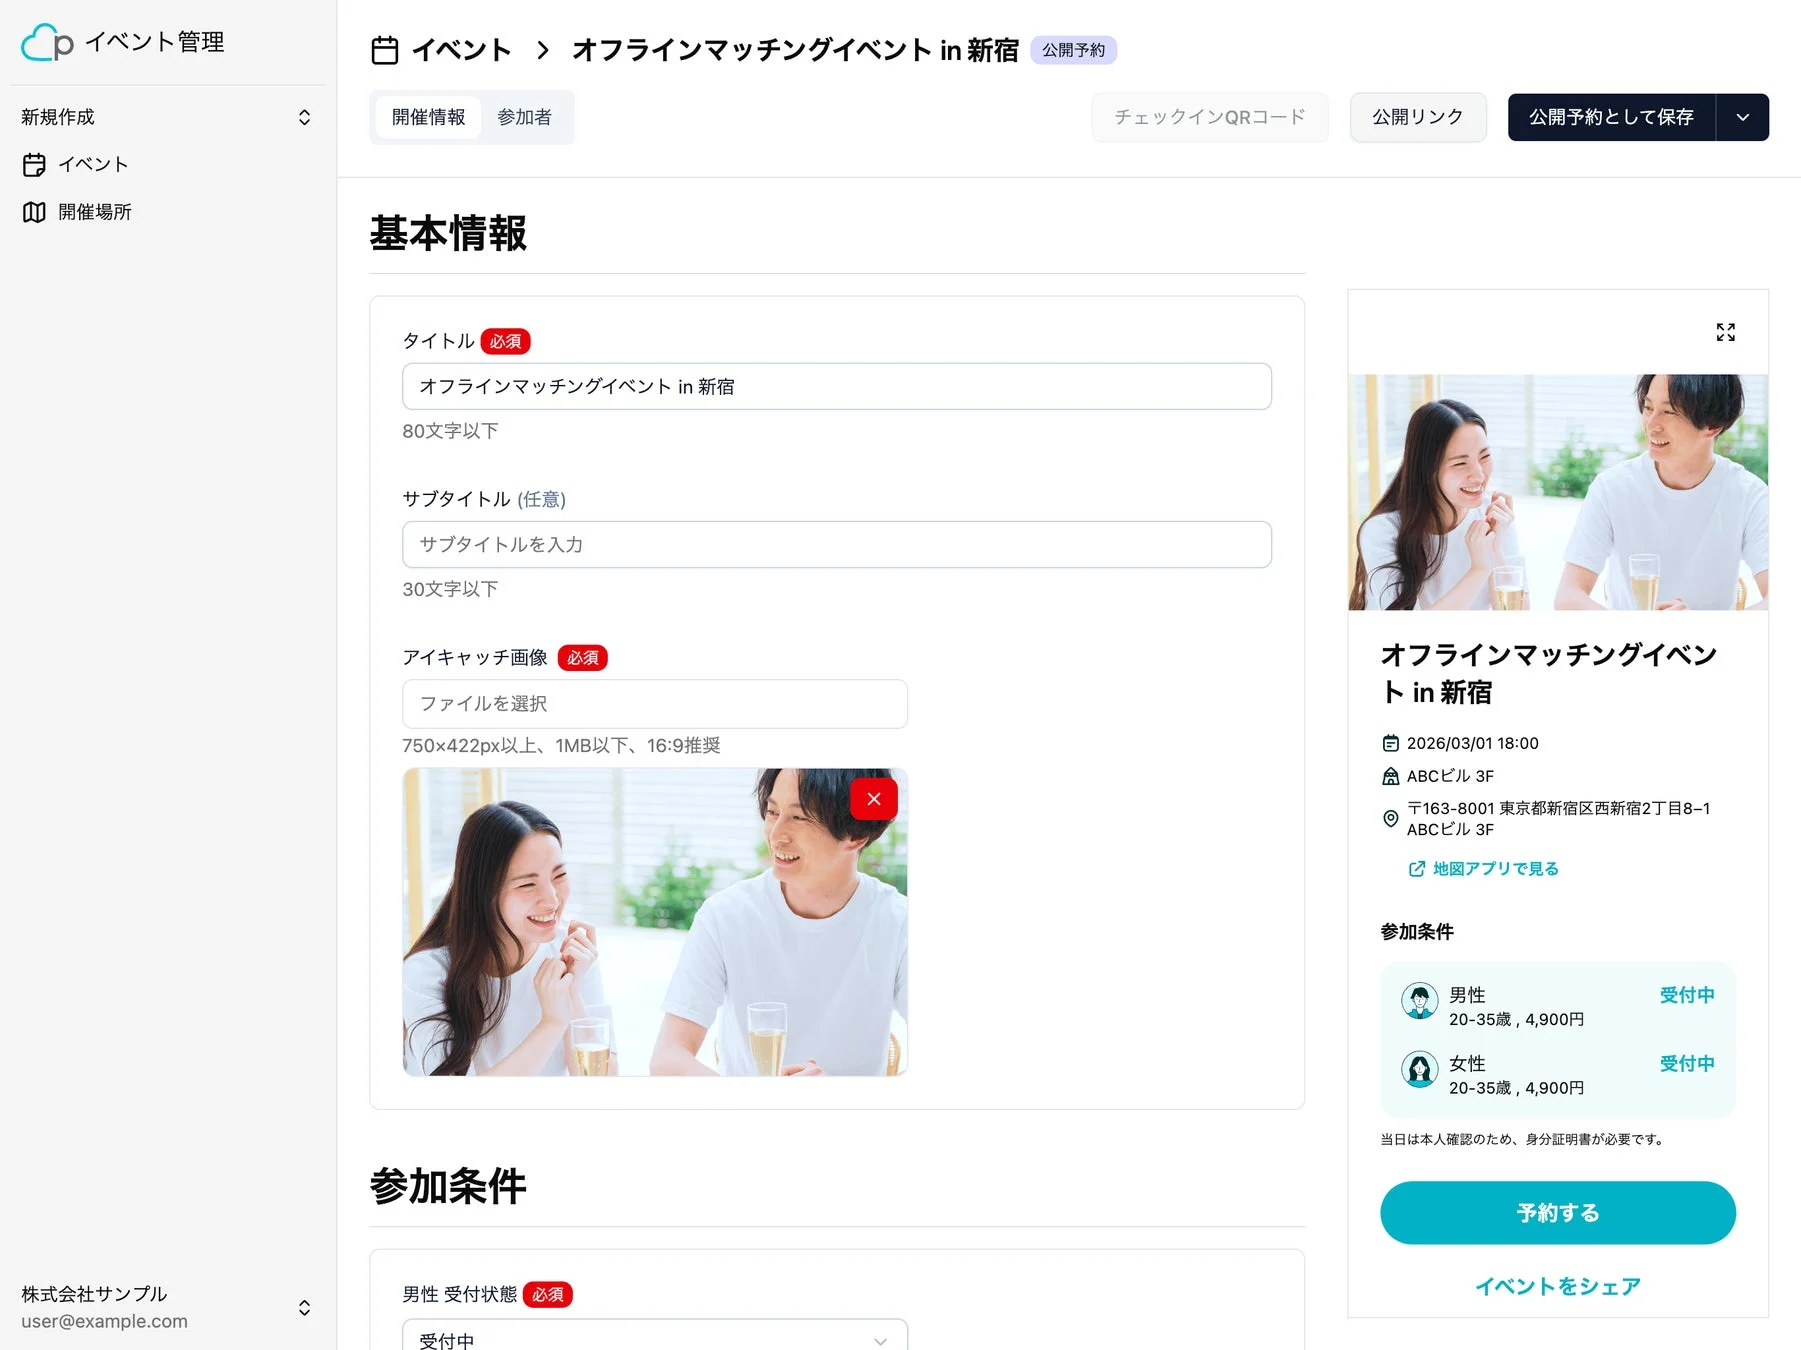The height and width of the screenshot is (1350, 1801).
Task: Open 開催場所 via the map icon
Action: tap(34, 212)
